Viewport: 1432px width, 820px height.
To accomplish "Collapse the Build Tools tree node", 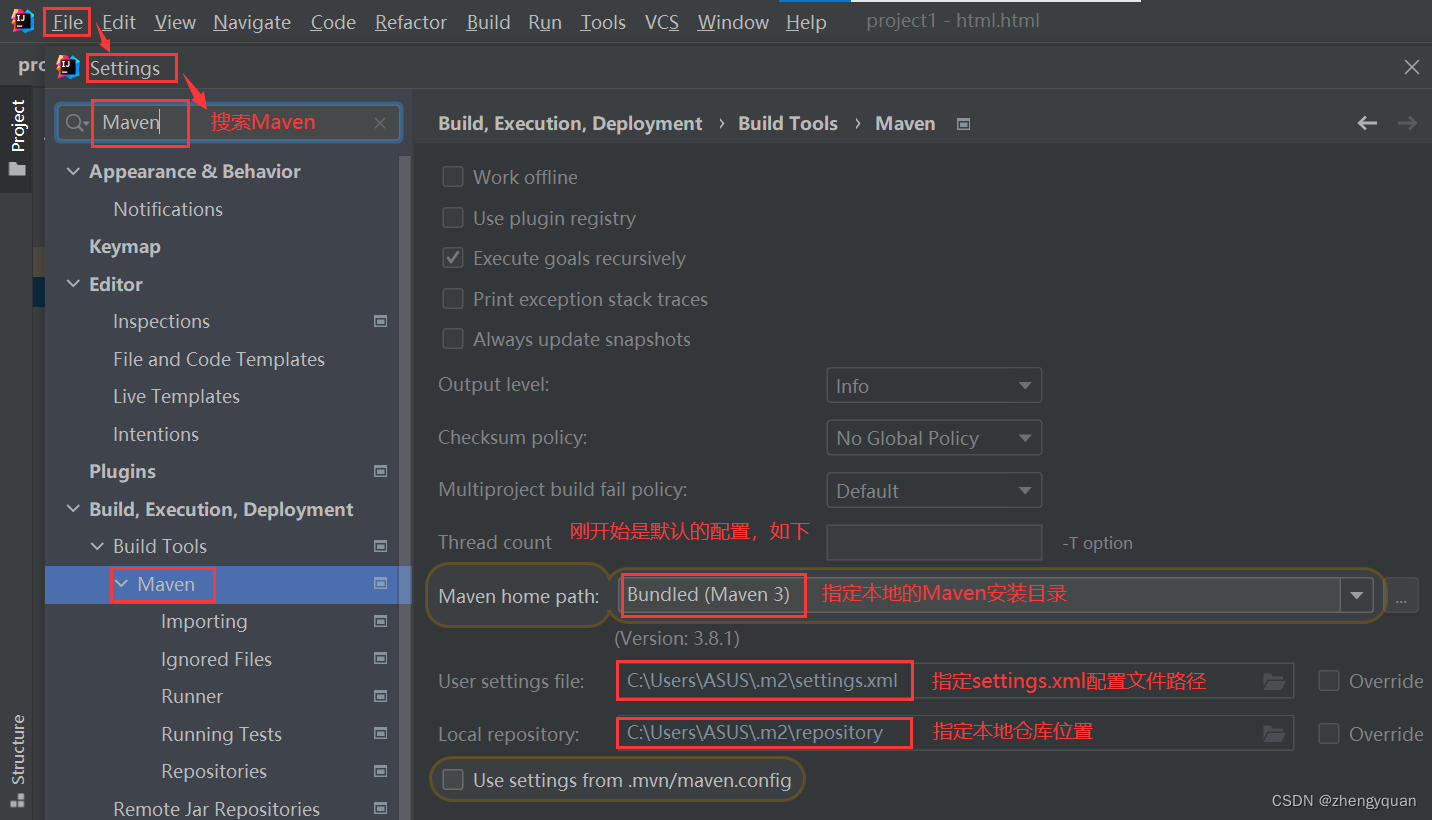I will pos(97,546).
